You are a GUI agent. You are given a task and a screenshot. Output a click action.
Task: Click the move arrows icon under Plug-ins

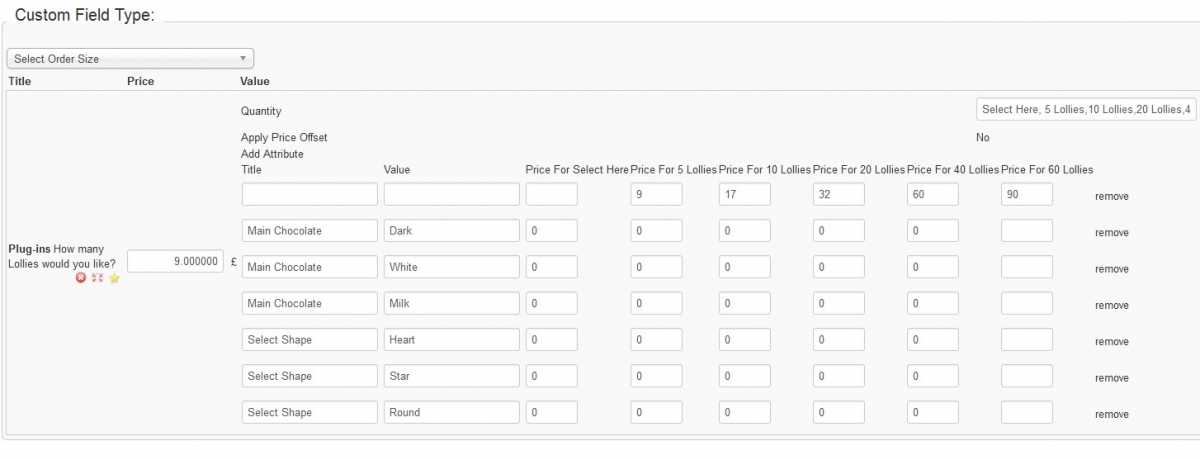click(98, 278)
